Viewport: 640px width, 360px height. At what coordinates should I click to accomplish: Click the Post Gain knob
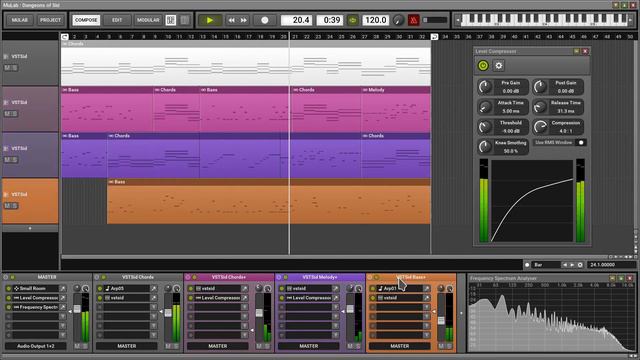point(540,87)
